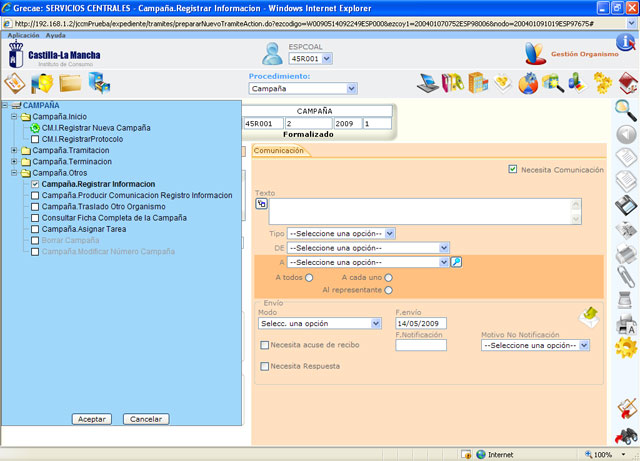
Task: Click the user avatar icon beside ESPCOAL
Action: click(x=272, y=53)
